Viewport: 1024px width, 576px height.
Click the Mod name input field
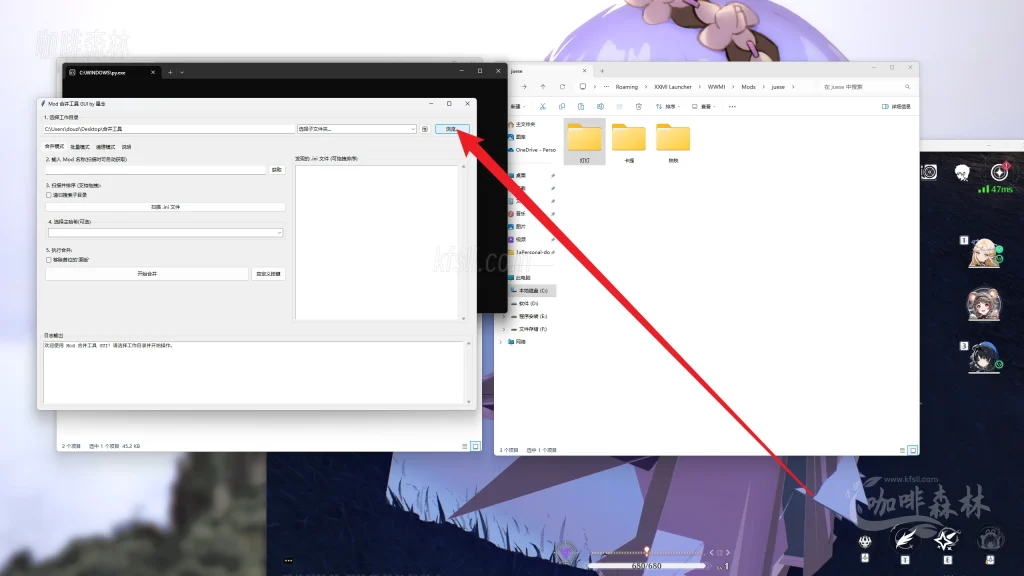click(155, 170)
